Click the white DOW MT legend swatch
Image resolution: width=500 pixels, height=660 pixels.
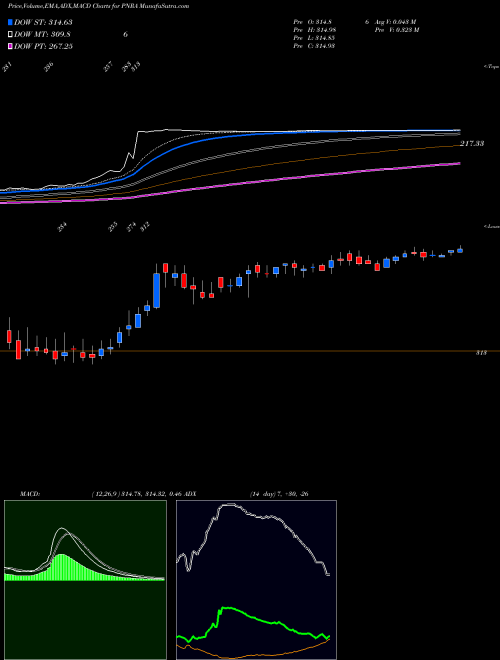click(x=10, y=34)
